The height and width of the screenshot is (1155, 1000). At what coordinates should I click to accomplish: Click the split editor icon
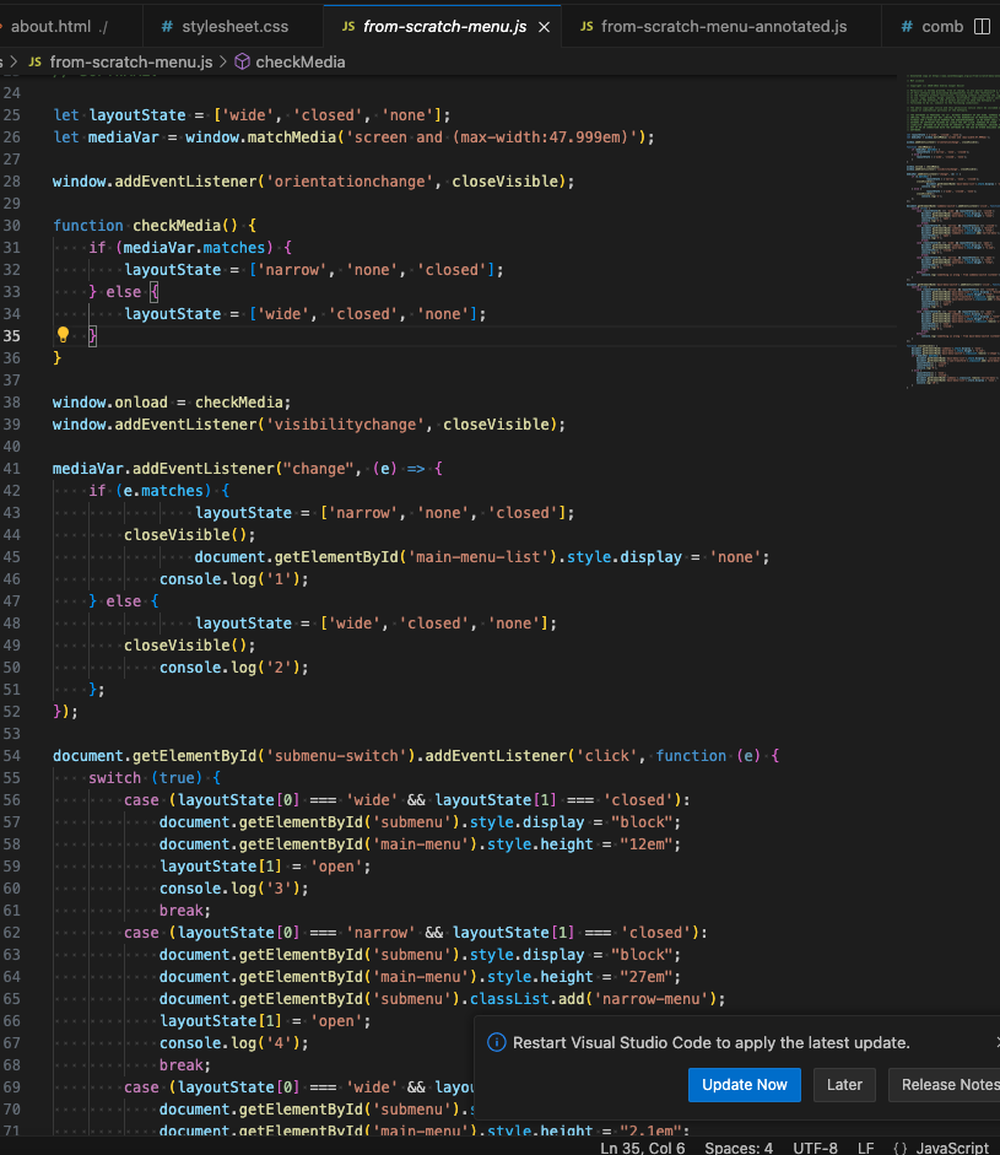(981, 26)
